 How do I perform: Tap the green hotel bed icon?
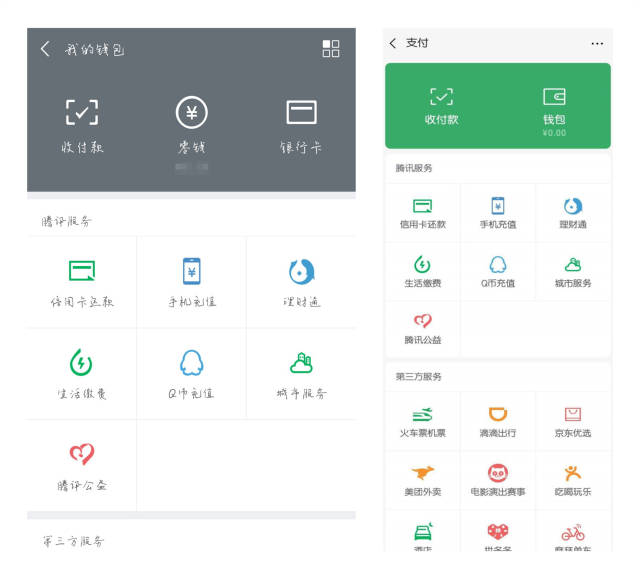click(423, 532)
